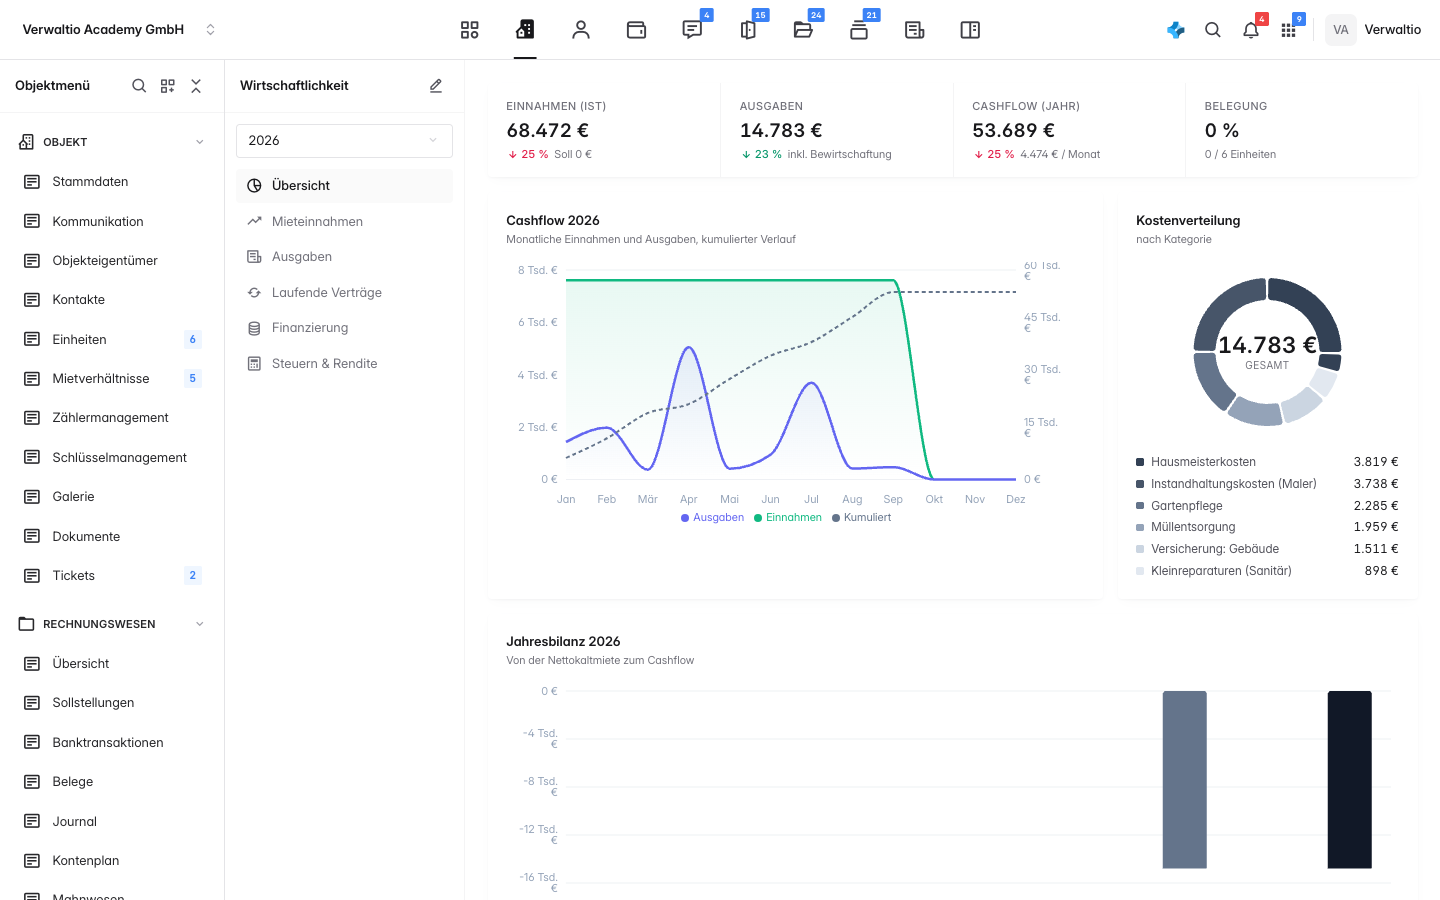Viewport: 1440px width, 900px height.
Task: Open the Finanzierung section
Action: (x=344, y=328)
